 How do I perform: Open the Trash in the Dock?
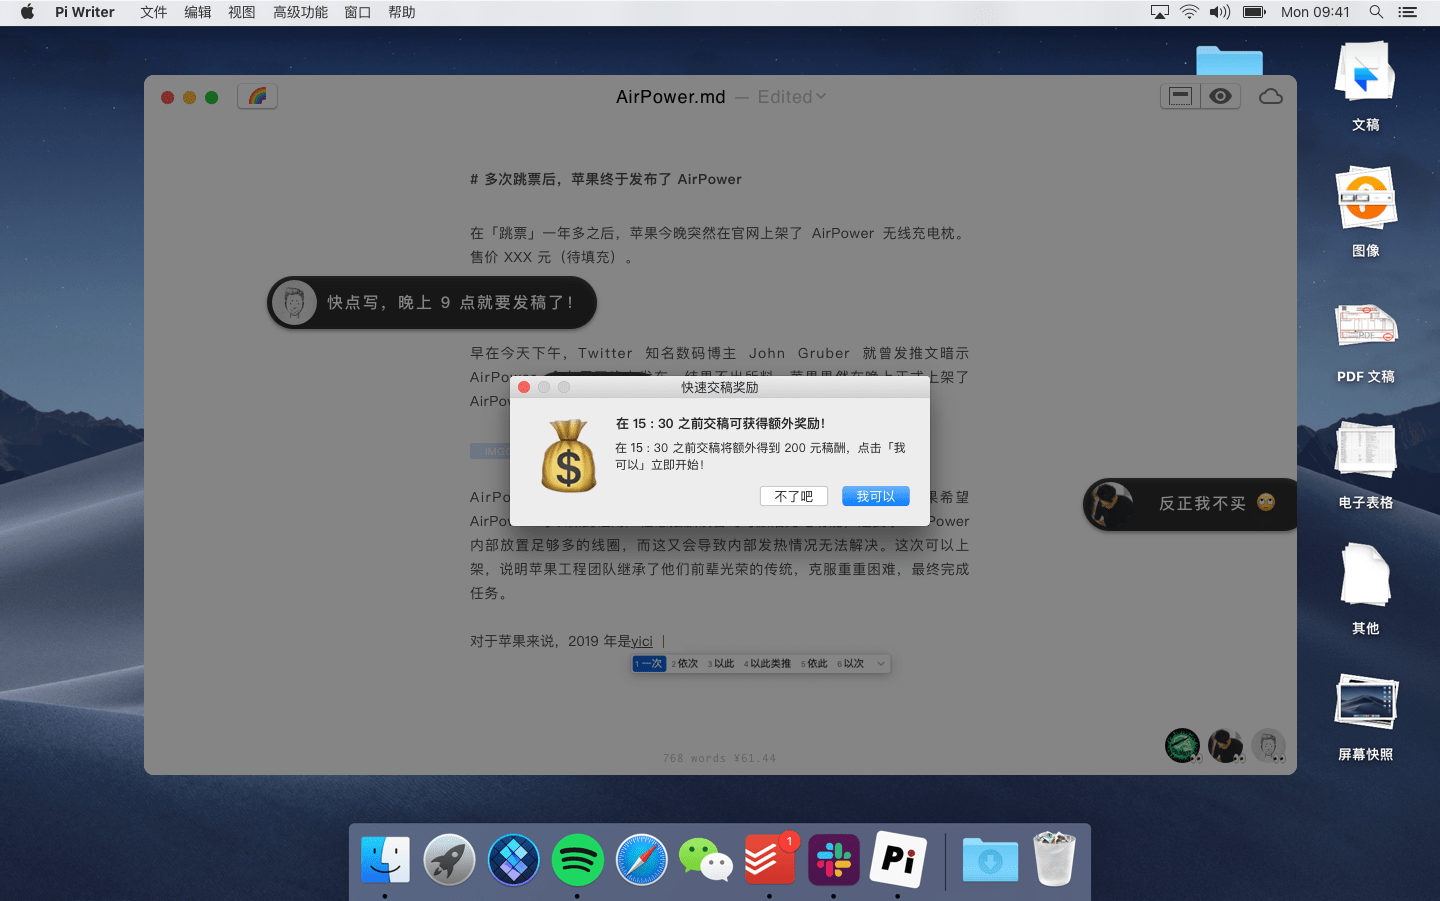[x=1054, y=859]
